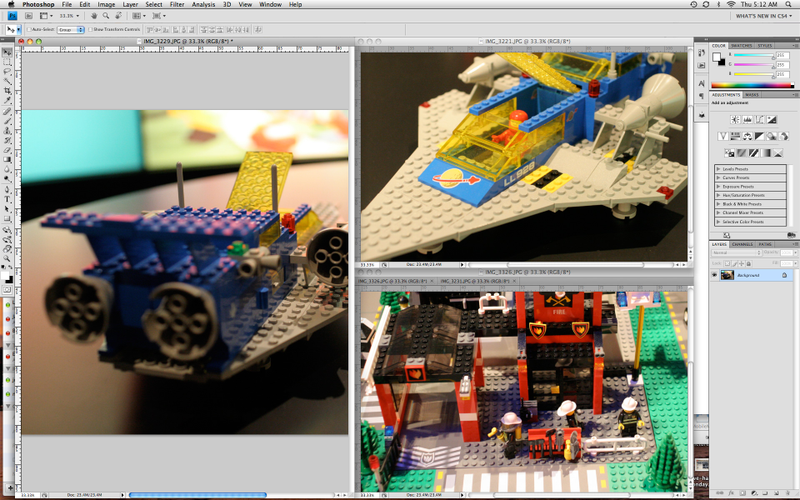Open the What's New in CS4 workspace switcher
This screenshot has width=800, height=500.
coord(764,16)
